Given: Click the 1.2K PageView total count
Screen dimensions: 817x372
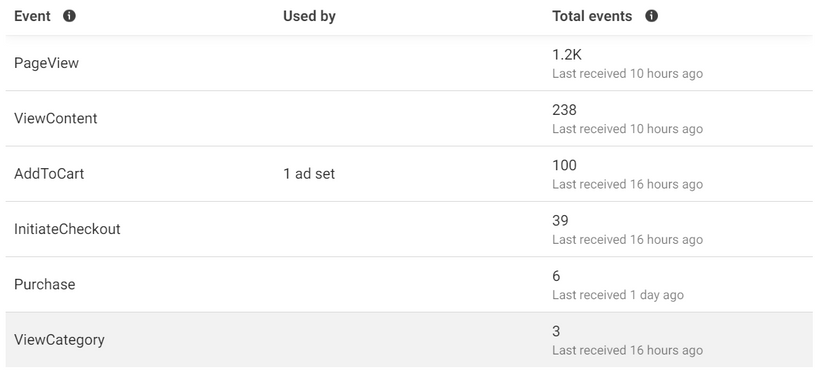Looking at the screenshot, I should [567, 55].
